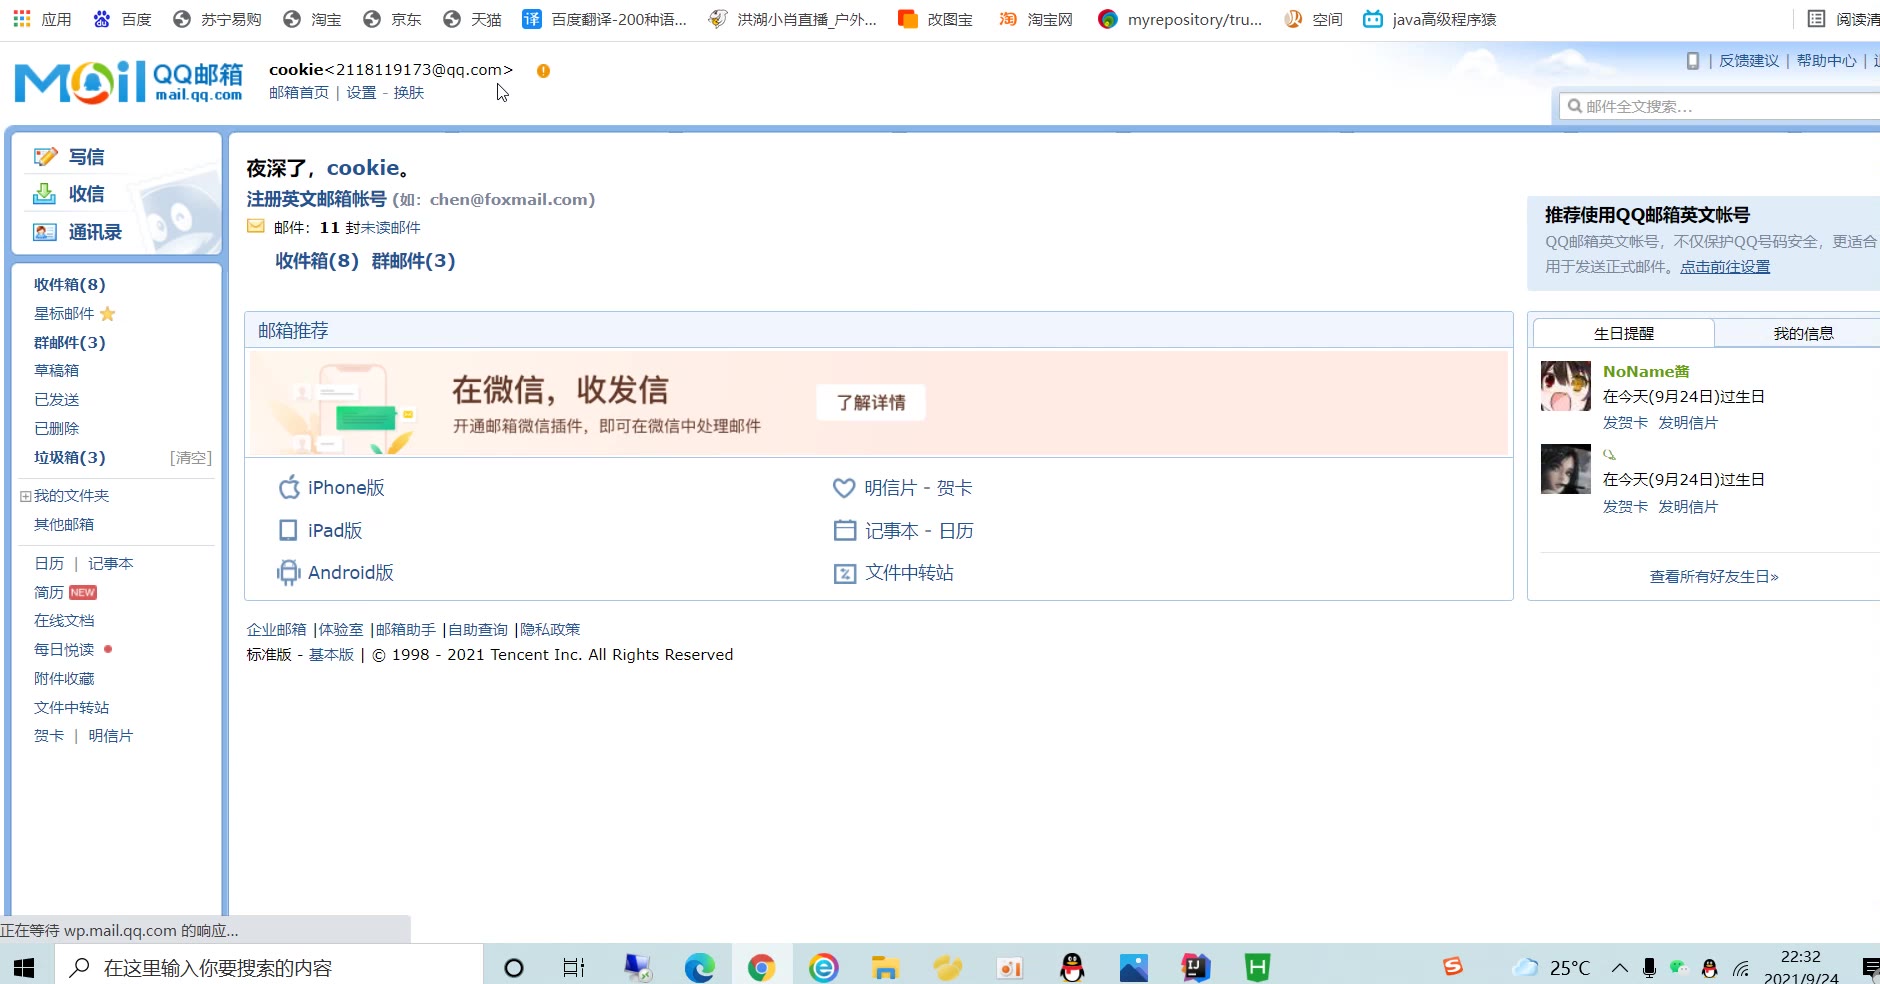Open the 草稿箱 drafts folder
Image resolution: width=1880 pixels, height=984 pixels.
[56, 371]
